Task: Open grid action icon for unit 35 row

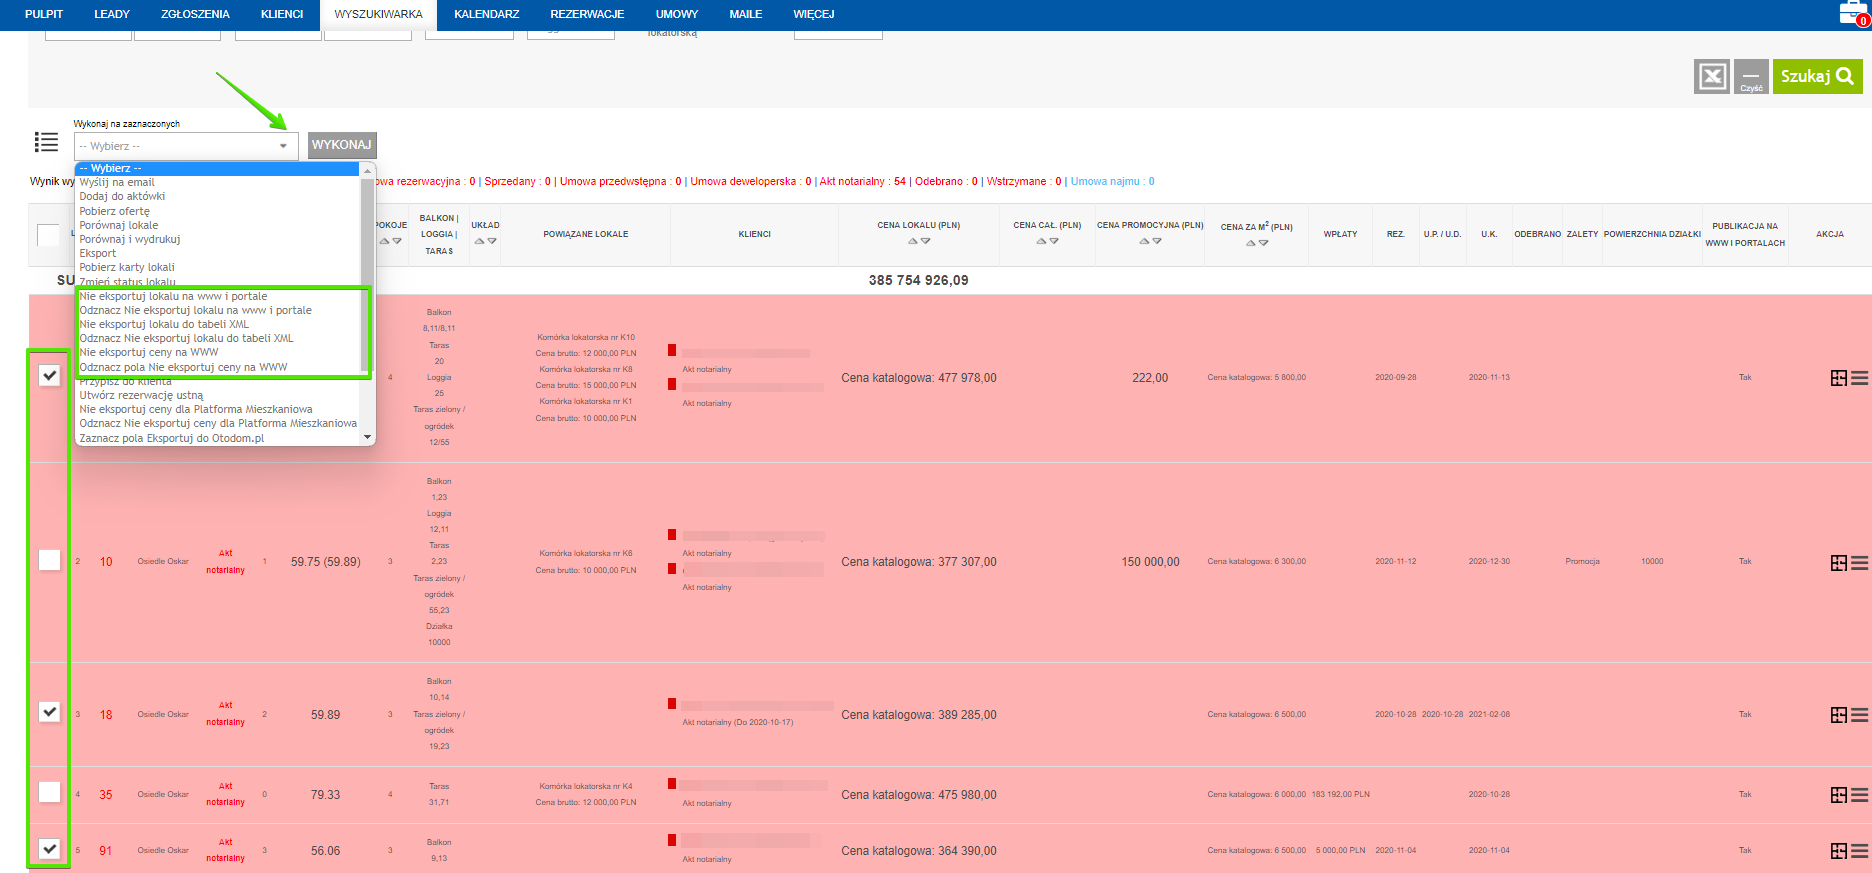Action: click(x=1838, y=795)
